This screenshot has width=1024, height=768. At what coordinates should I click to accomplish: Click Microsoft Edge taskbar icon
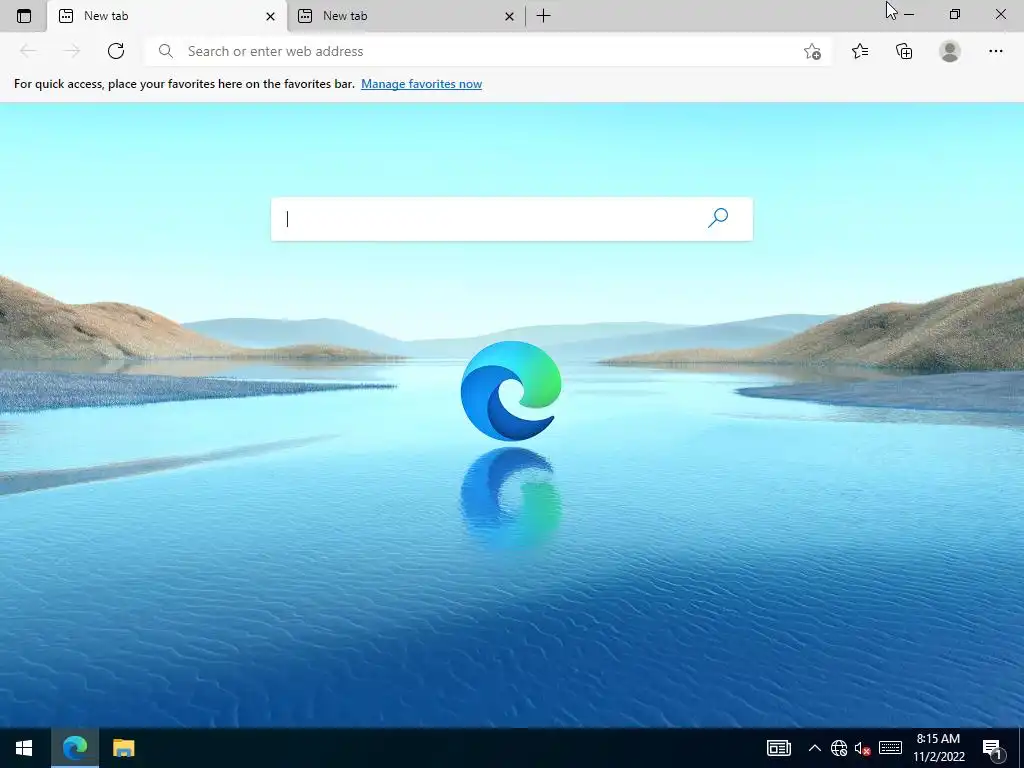point(75,748)
